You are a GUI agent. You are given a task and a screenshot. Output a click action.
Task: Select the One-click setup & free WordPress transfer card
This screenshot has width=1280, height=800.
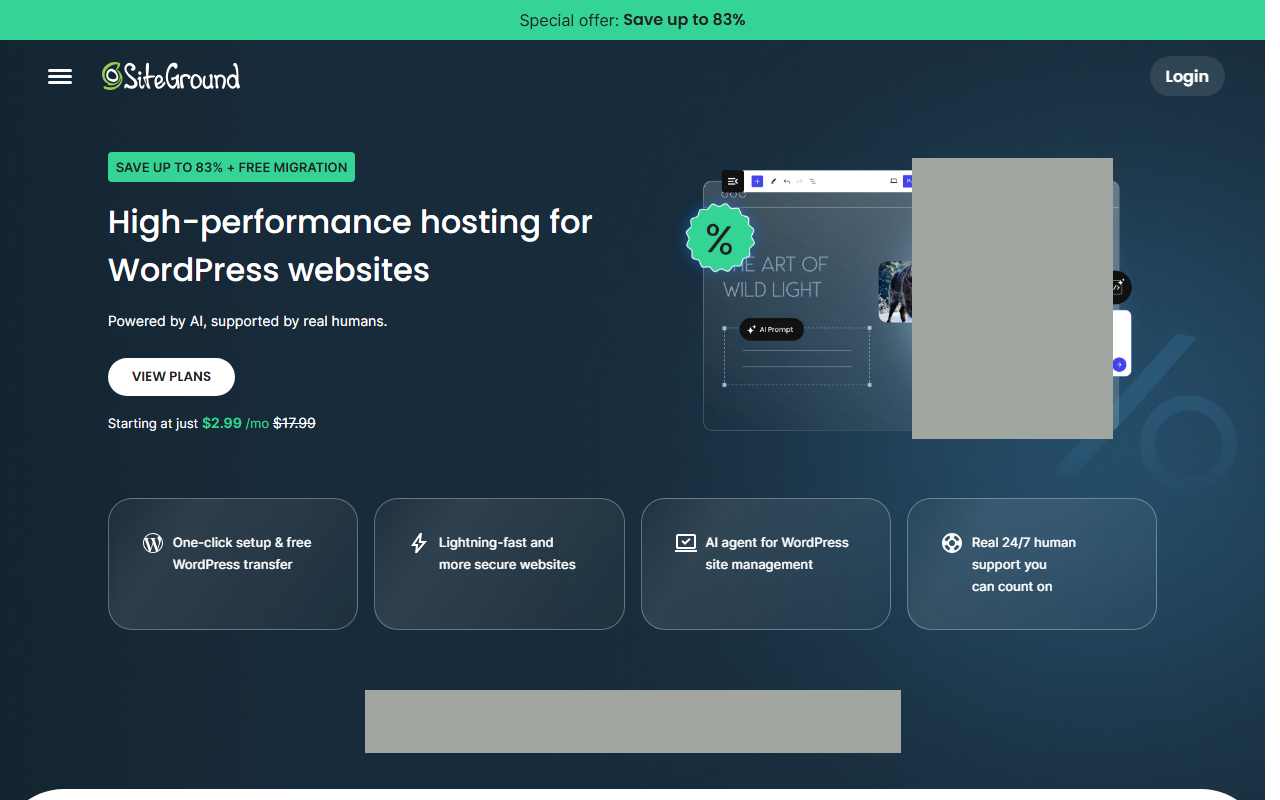(233, 564)
